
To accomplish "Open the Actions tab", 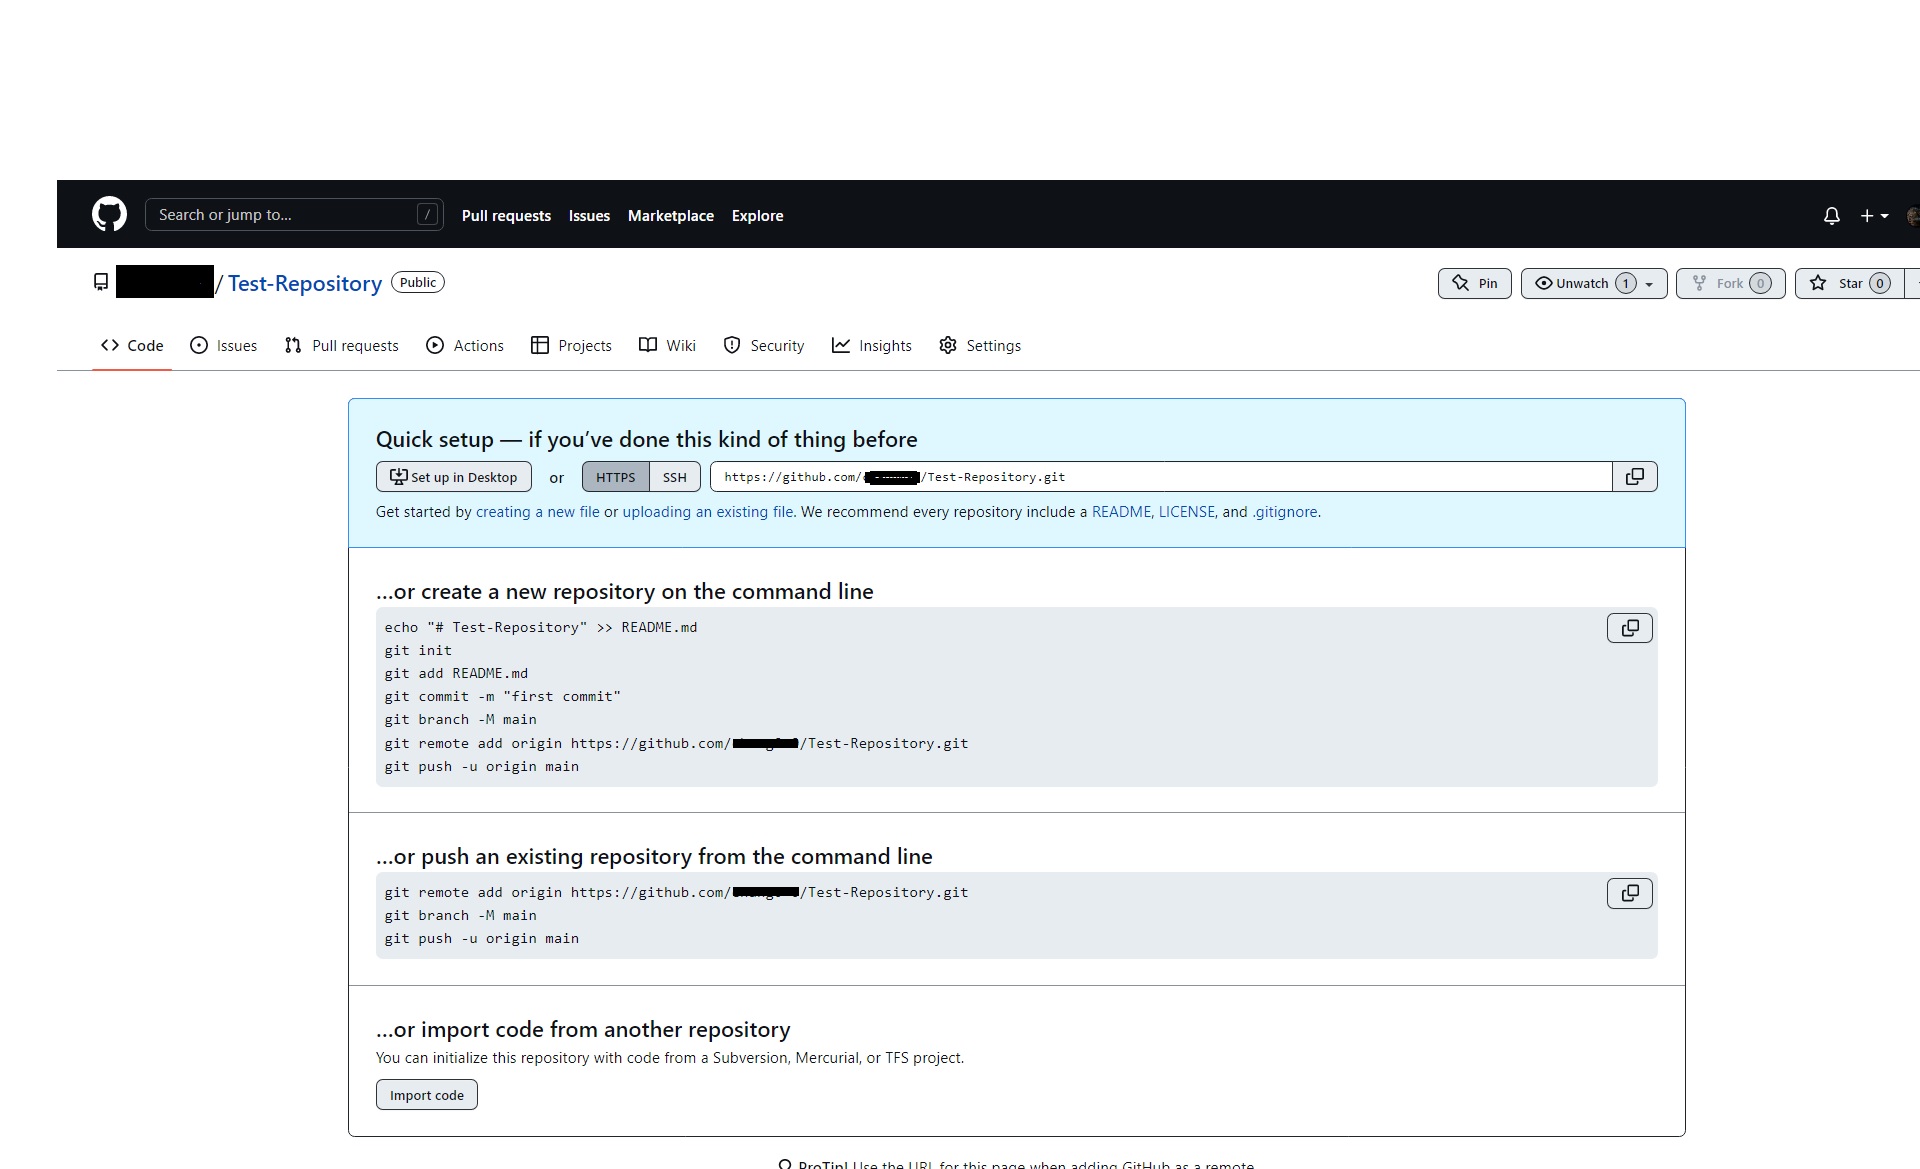I will tap(465, 345).
